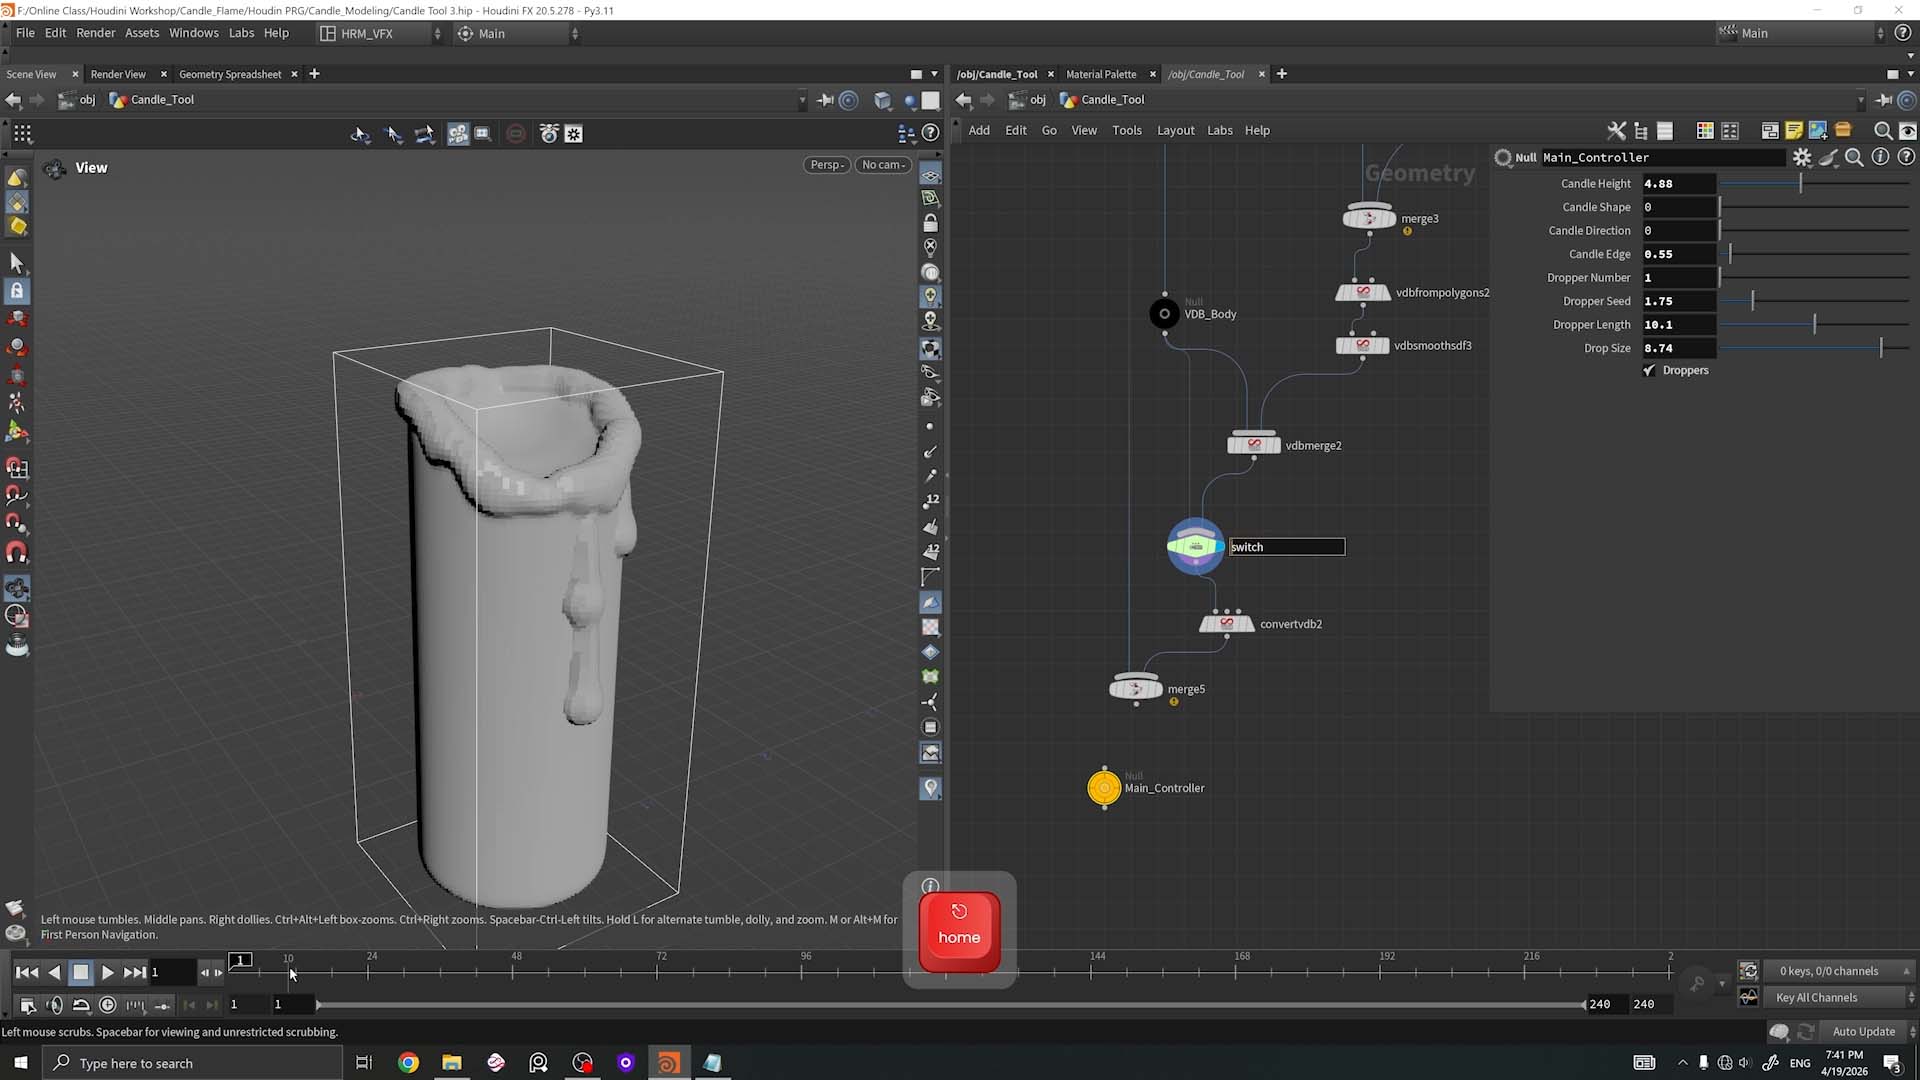Click the play forward button
This screenshot has width=1920, height=1080.
(x=107, y=972)
